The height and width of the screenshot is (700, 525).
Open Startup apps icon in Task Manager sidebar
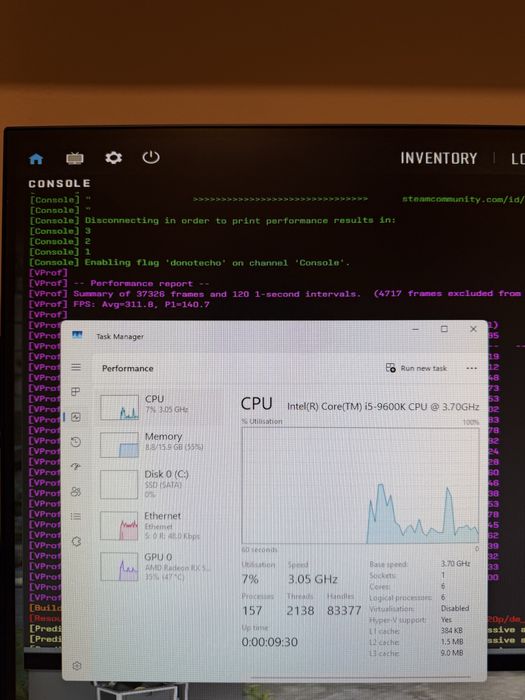click(x=76, y=467)
